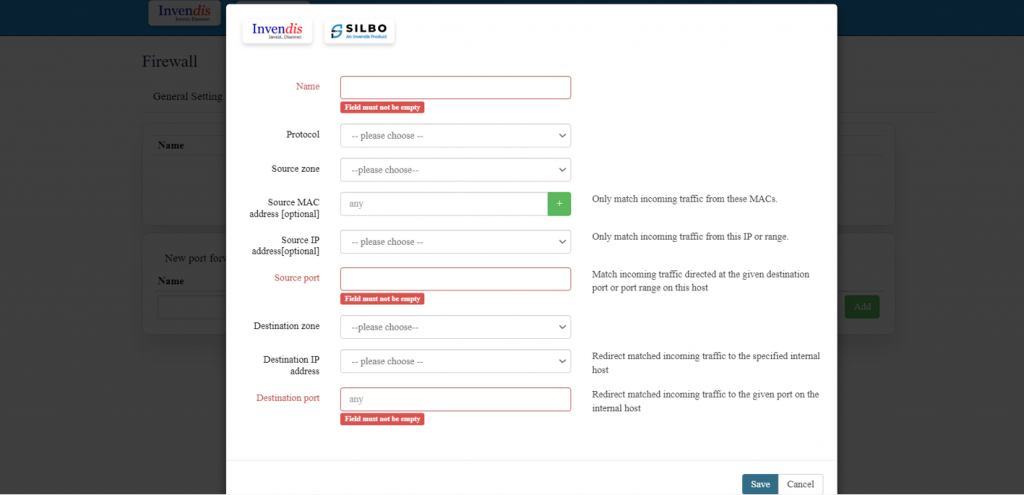Open the Source IP address dropdown

[x=455, y=242]
